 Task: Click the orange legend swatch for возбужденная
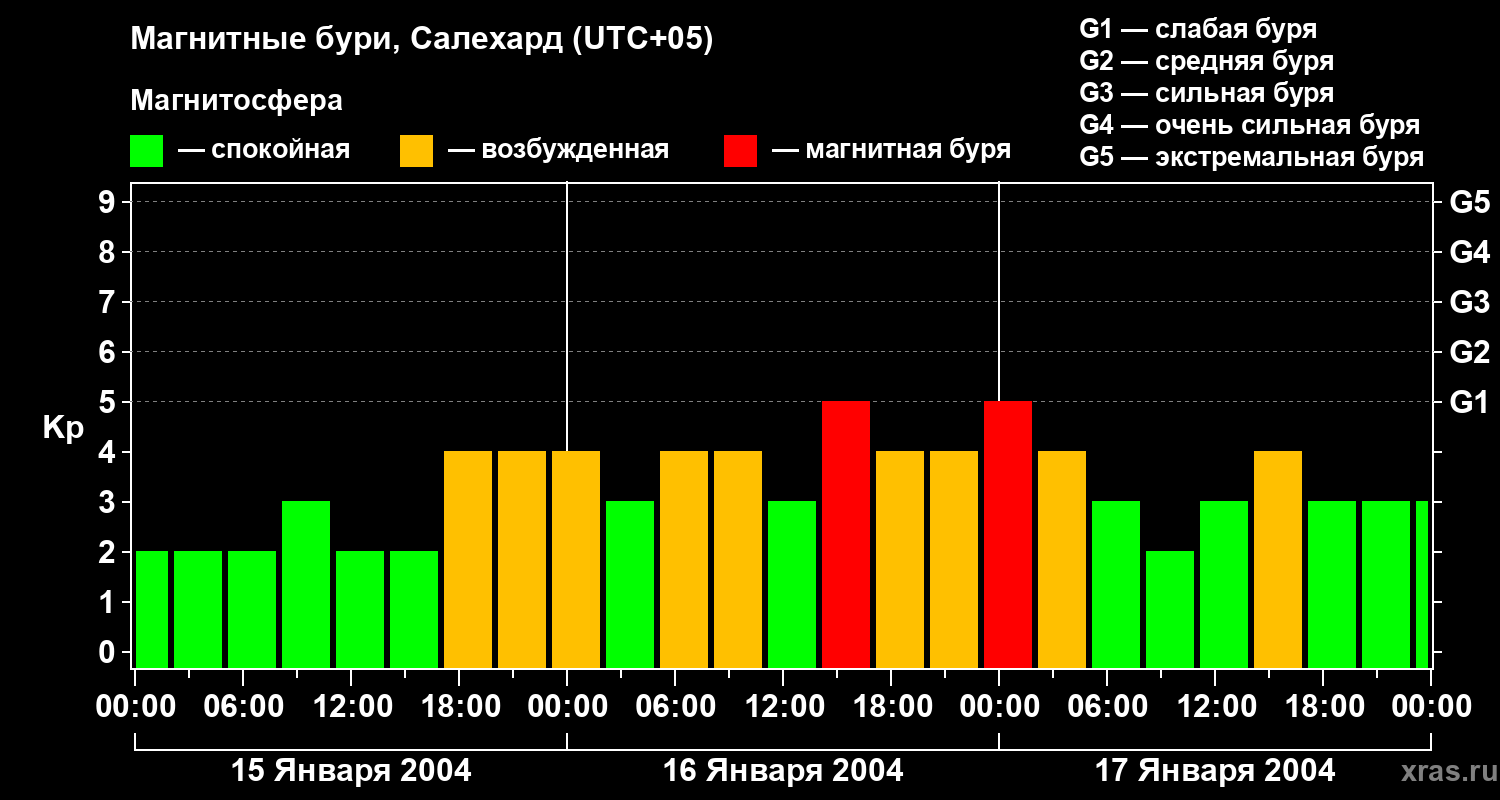[416, 151]
